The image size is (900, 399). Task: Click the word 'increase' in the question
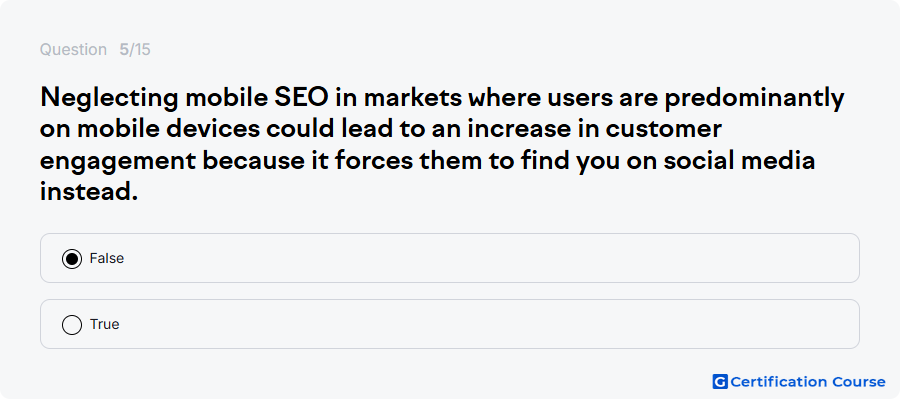click(x=520, y=130)
